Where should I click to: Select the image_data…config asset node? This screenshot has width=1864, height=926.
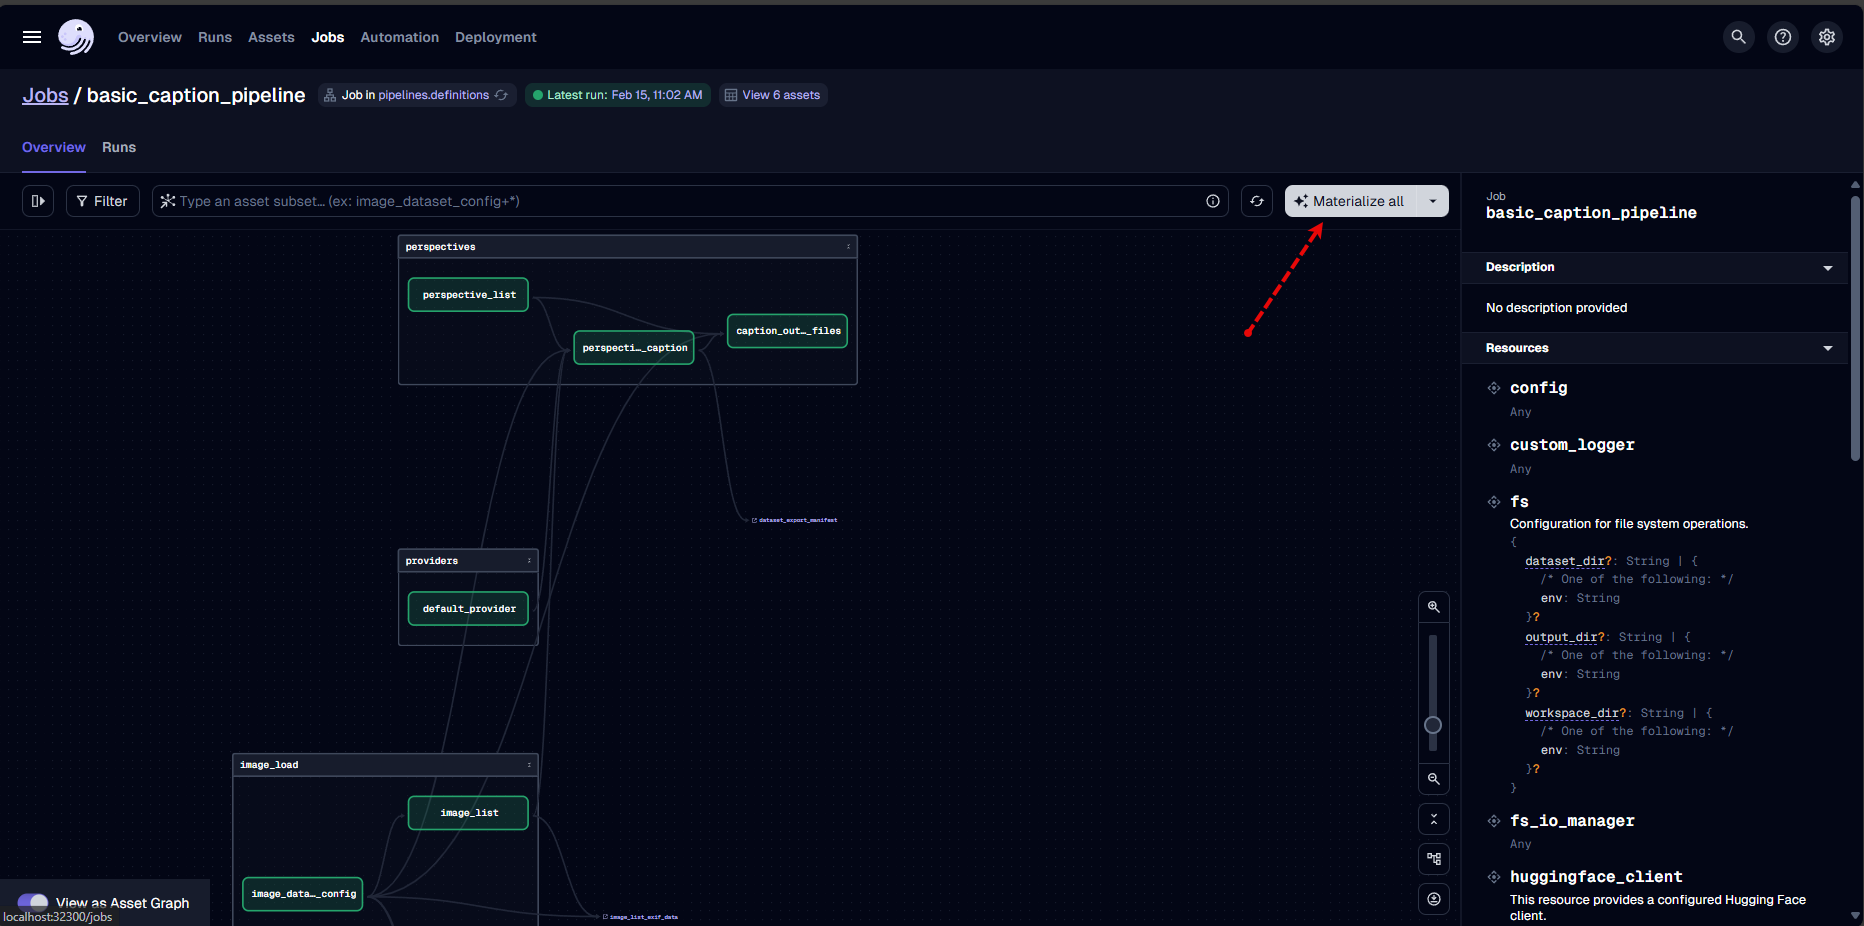pos(303,894)
